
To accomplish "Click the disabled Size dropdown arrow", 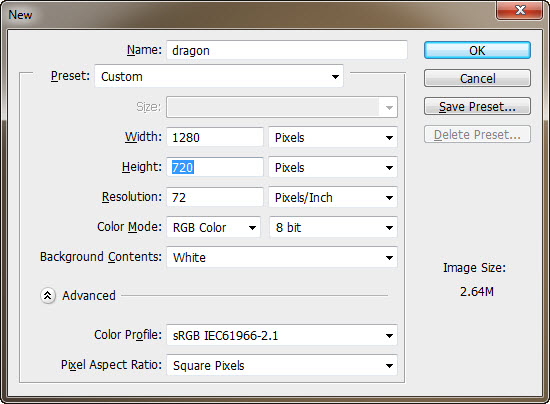I will coord(389,107).
